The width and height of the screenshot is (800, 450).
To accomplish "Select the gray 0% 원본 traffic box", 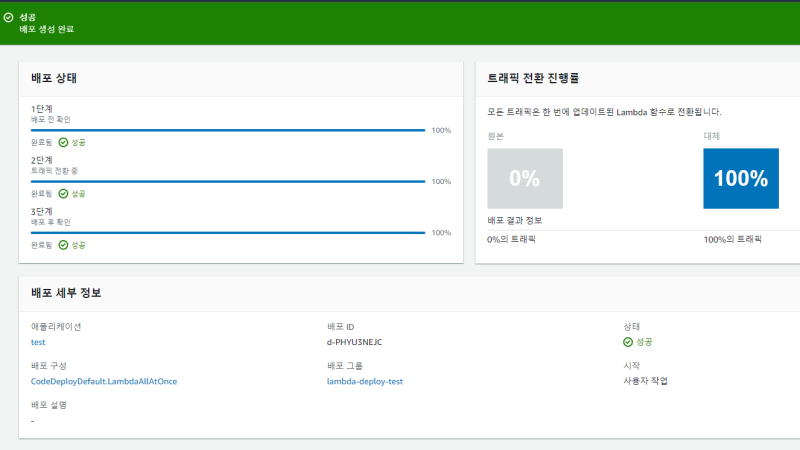I will tap(524, 179).
